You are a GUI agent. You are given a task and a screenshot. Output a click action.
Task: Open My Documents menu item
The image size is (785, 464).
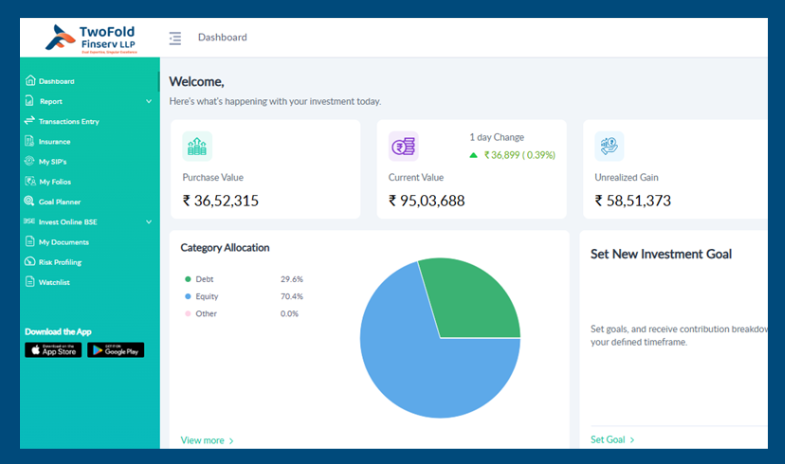click(x=63, y=242)
